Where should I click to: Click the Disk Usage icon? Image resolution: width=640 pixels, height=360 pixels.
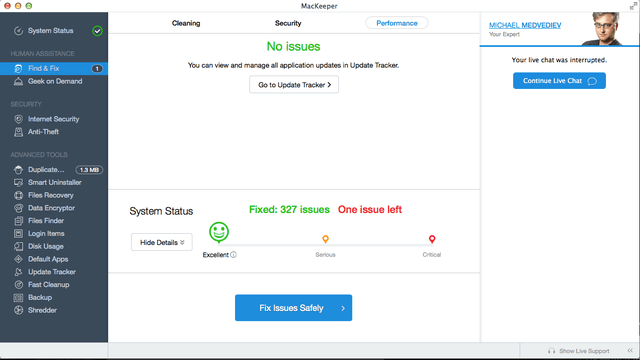[x=18, y=246]
